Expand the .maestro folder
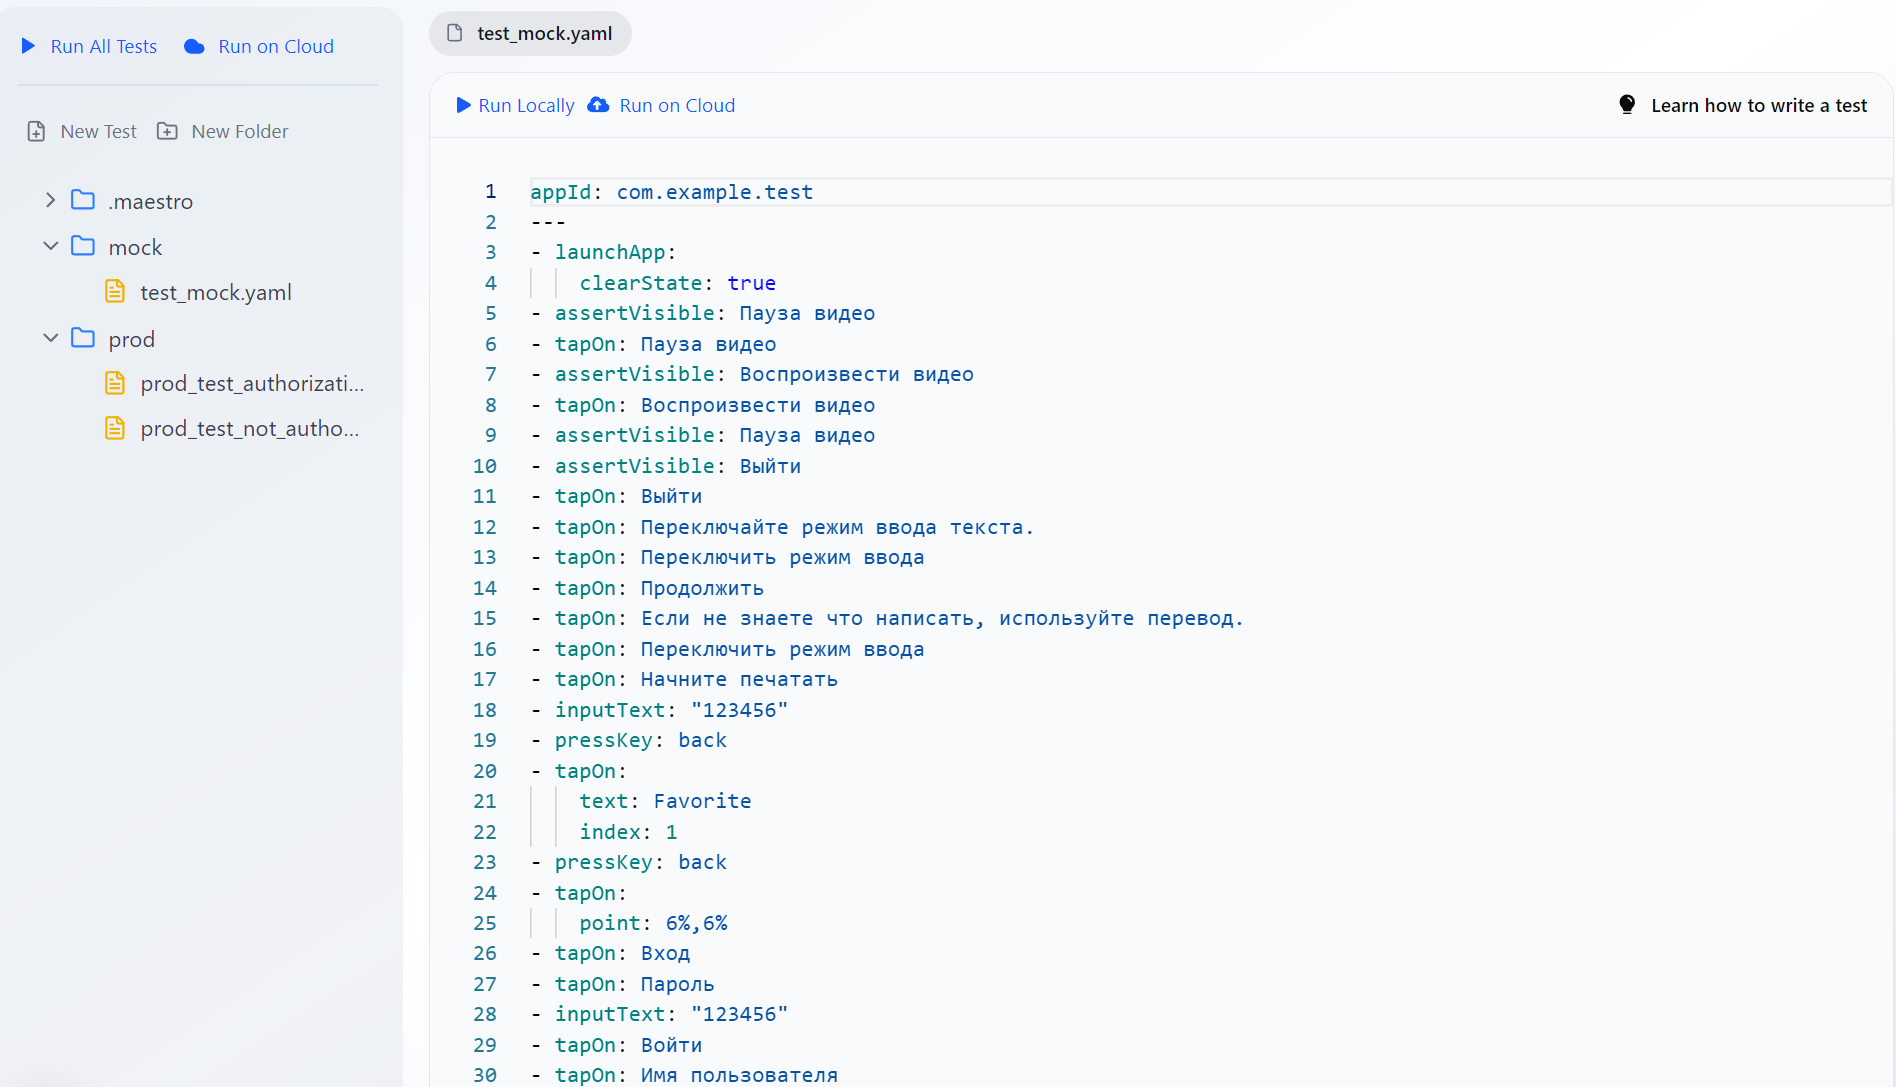 [x=50, y=201]
